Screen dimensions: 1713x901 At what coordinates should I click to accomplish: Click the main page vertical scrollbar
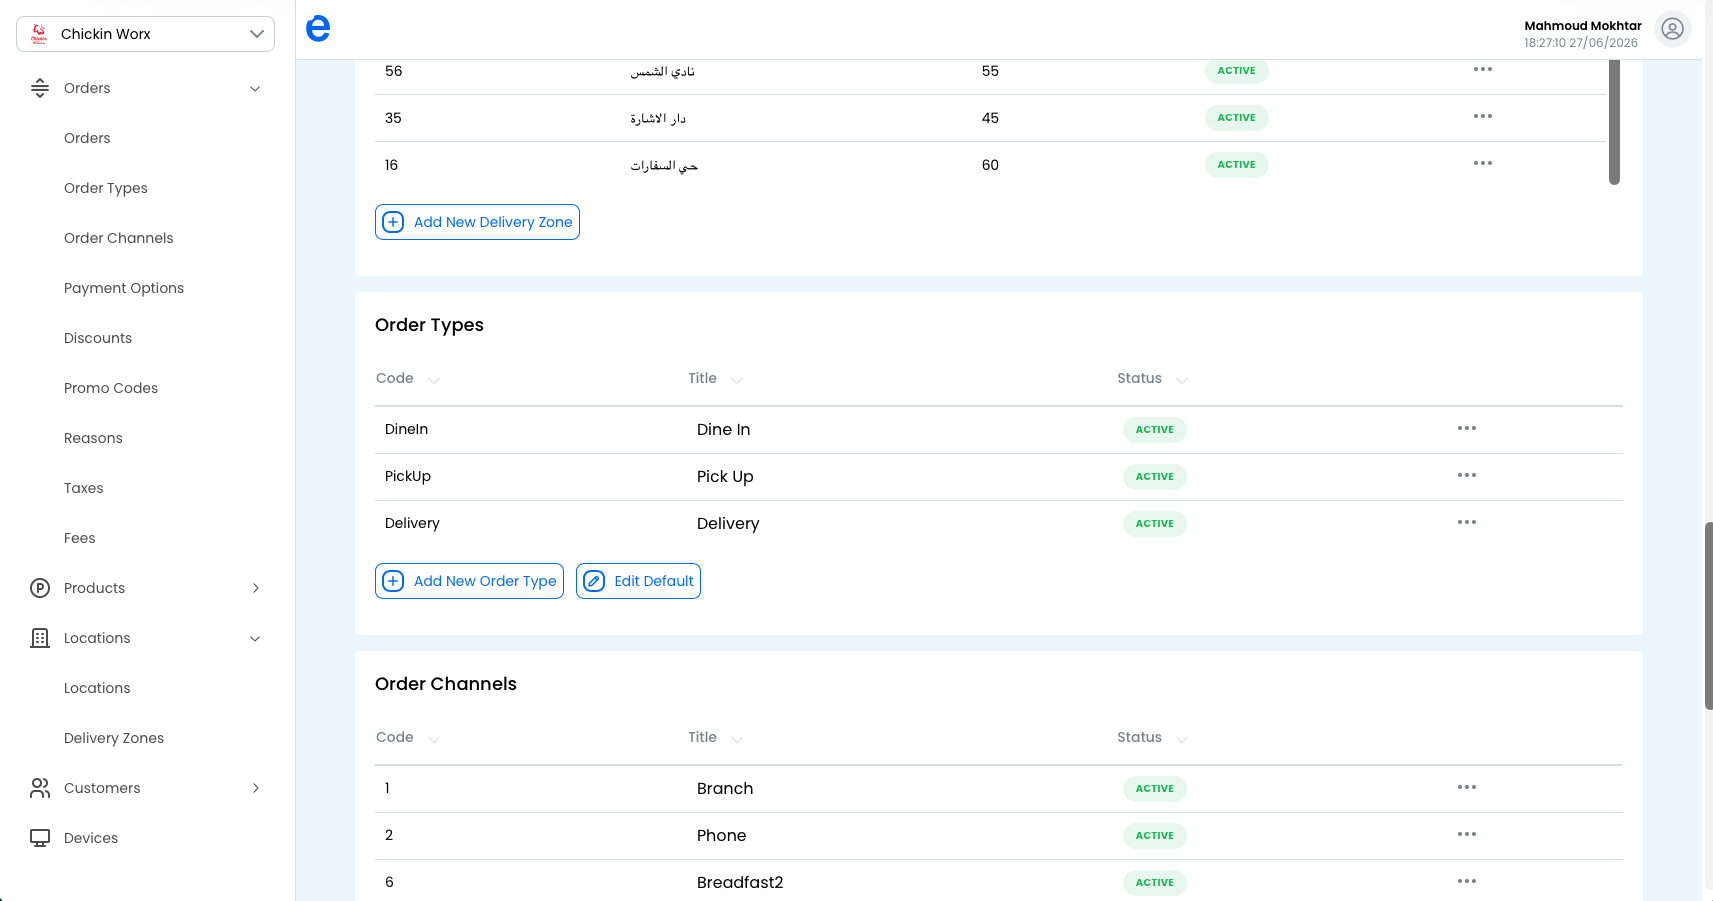point(1708,615)
